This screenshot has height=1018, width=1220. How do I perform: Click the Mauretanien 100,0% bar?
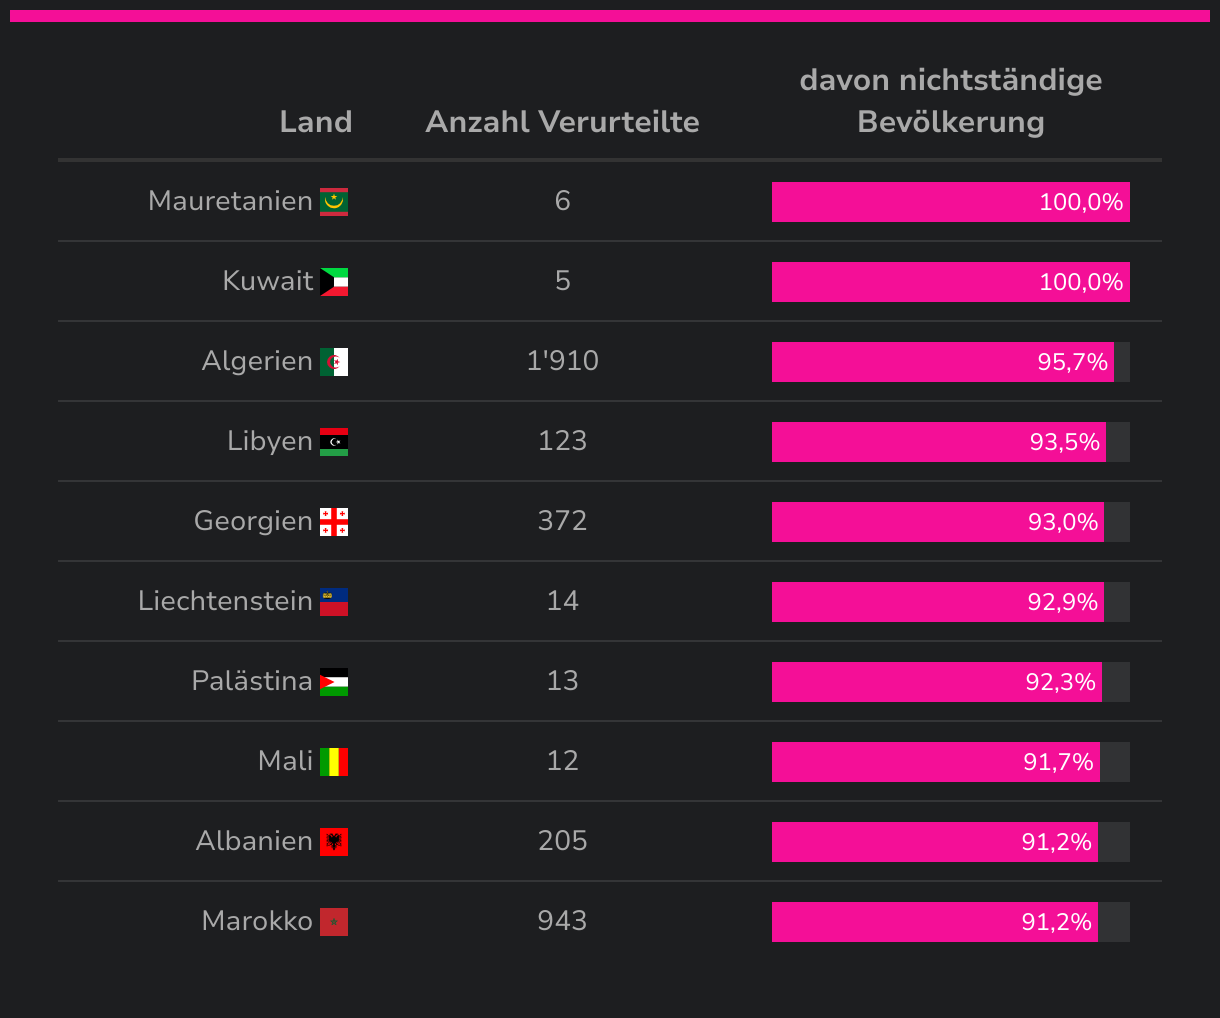[950, 202]
